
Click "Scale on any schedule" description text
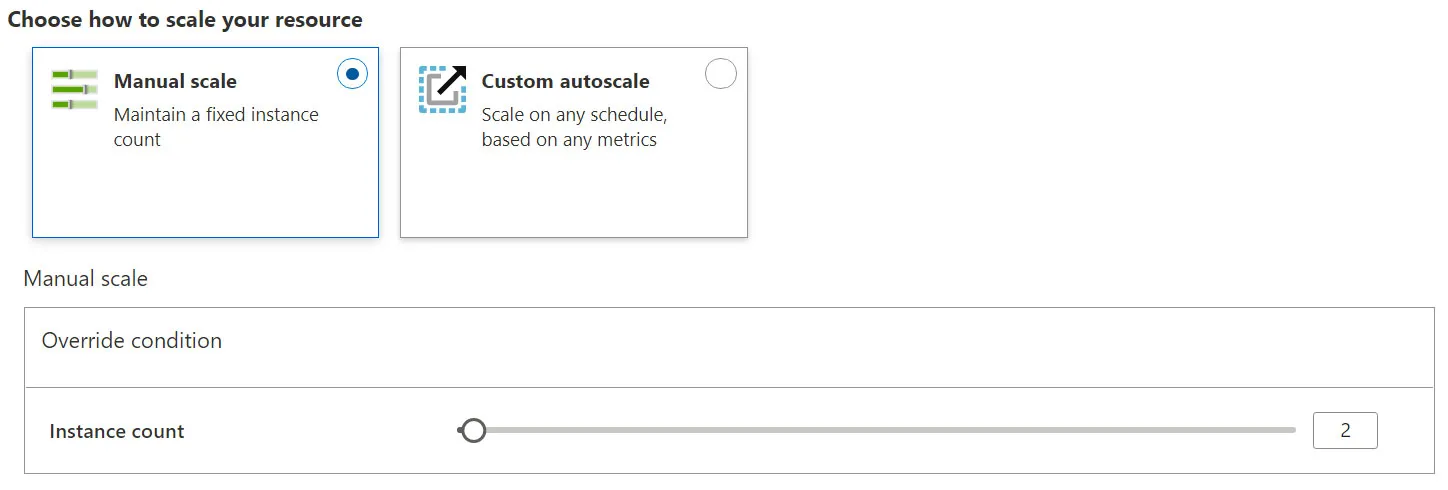click(x=574, y=115)
